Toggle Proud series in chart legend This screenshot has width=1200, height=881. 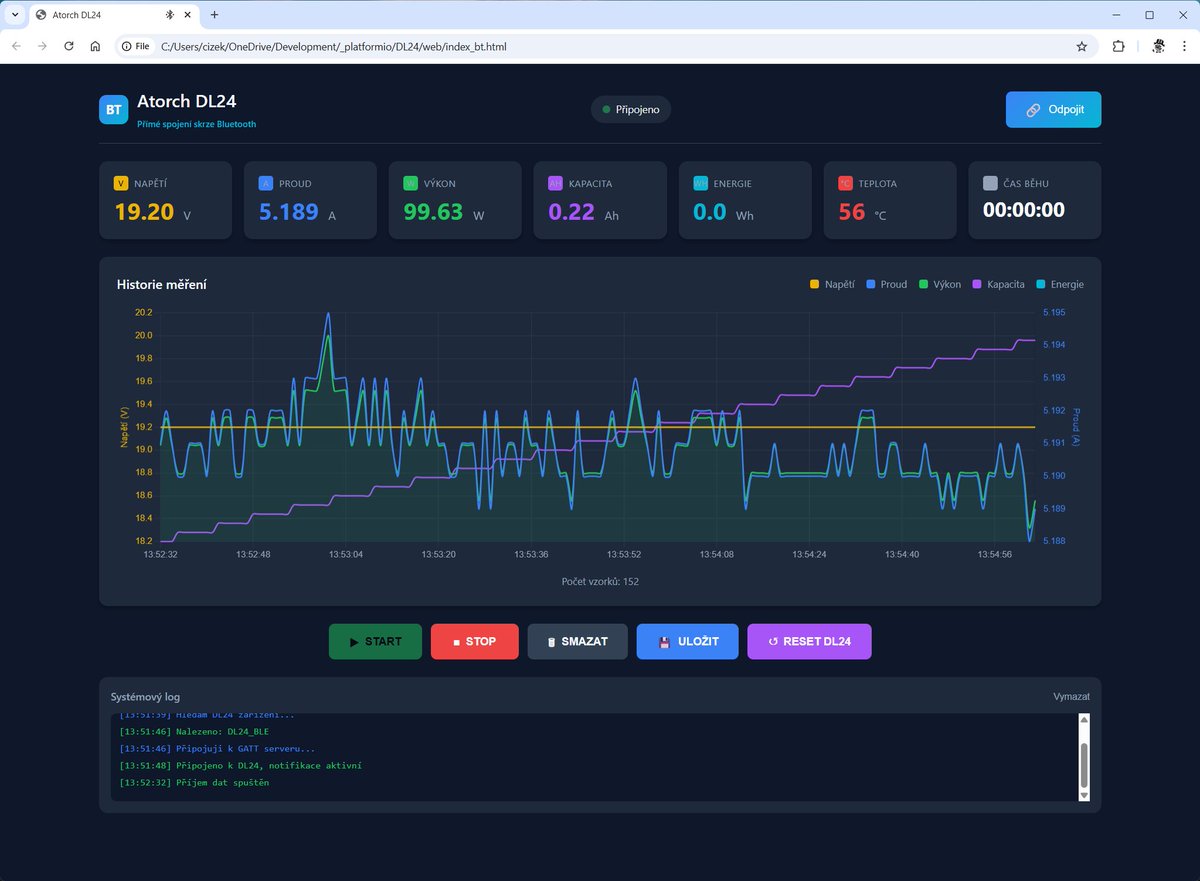pos(886,284)
